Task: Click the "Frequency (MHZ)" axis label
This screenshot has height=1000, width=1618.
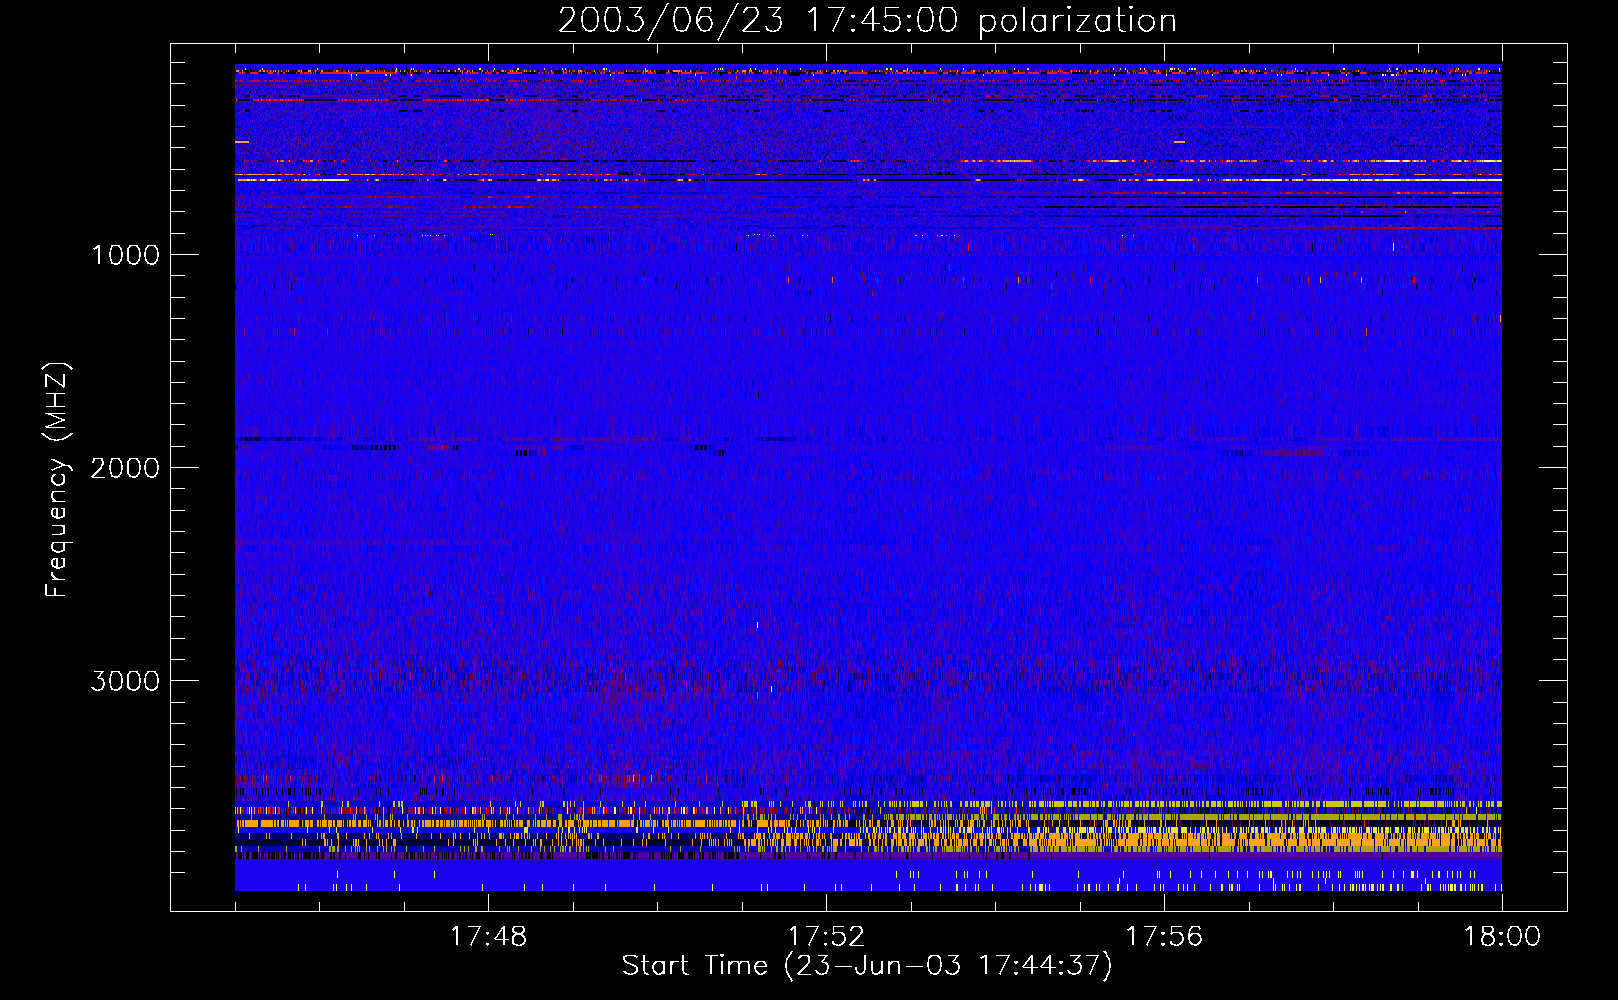Action: click(57, 480)
